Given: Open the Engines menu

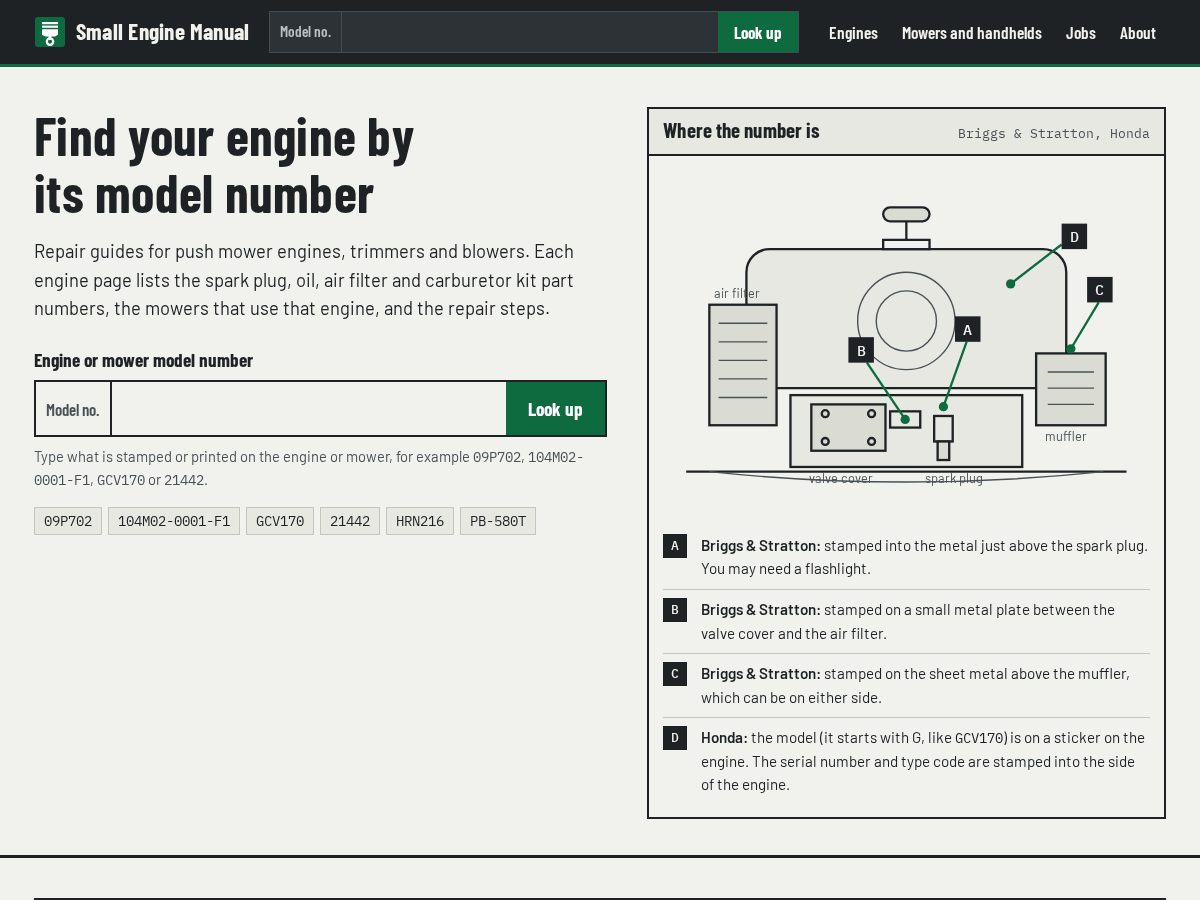Looking at the screenshot, I should tap(853, 33).
